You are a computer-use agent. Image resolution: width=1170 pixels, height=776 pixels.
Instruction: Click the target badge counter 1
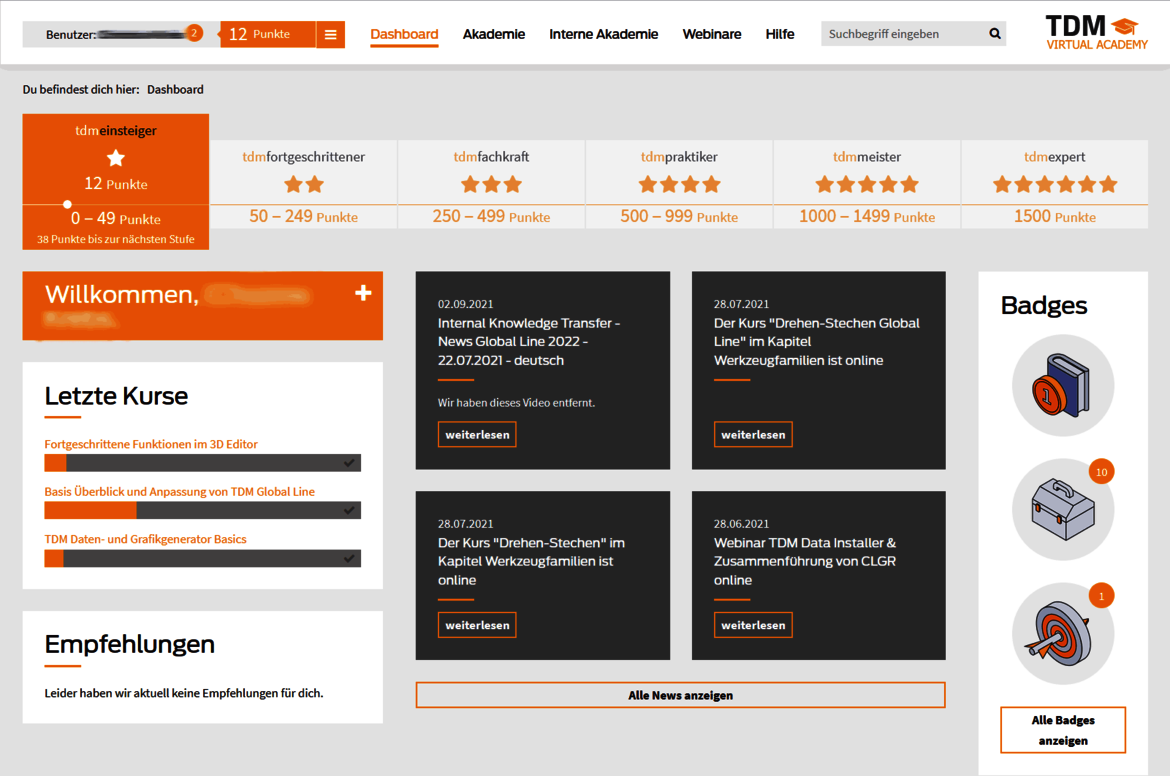[x=1101, y=596]
